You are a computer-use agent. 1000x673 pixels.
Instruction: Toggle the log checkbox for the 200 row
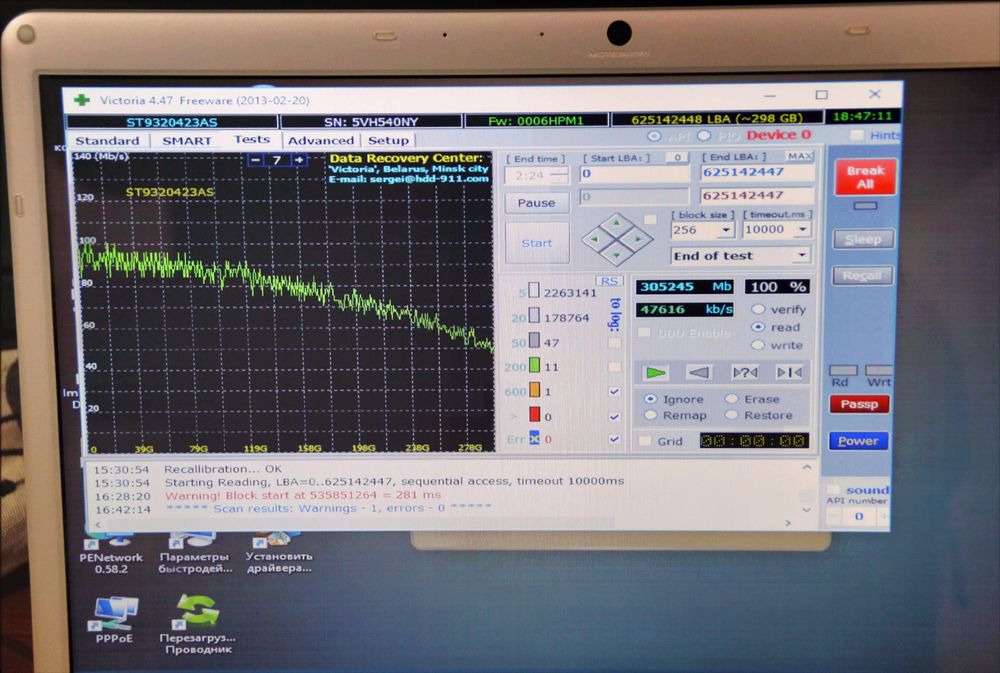click(614, 367)
